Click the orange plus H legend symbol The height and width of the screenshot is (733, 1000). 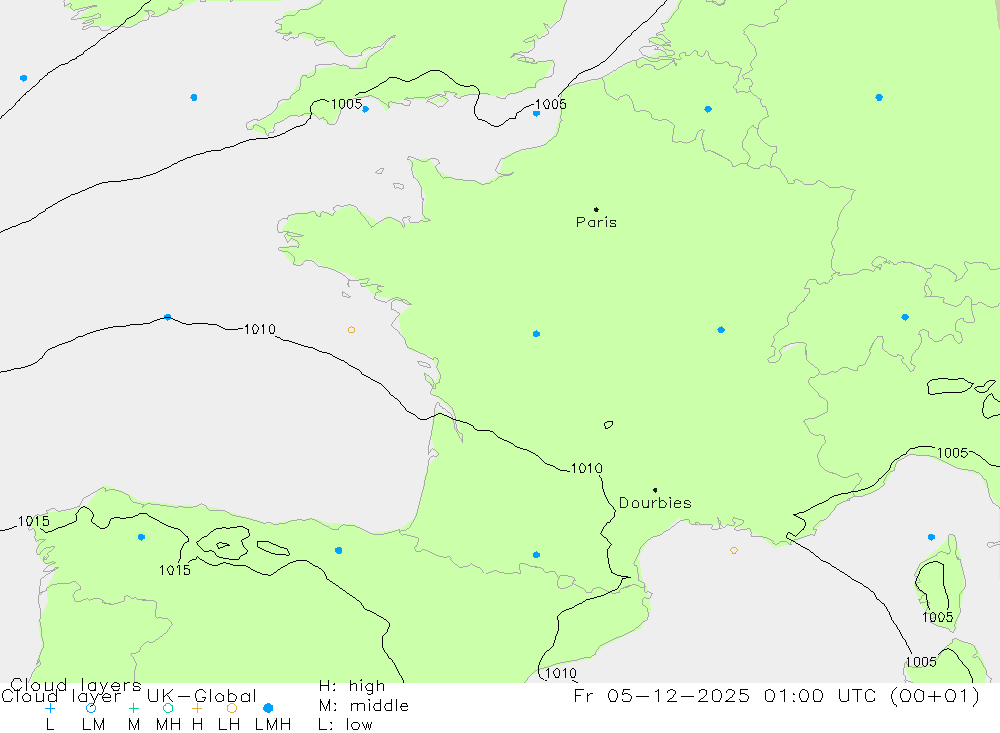pyautogui.click(x=197, y=708)
